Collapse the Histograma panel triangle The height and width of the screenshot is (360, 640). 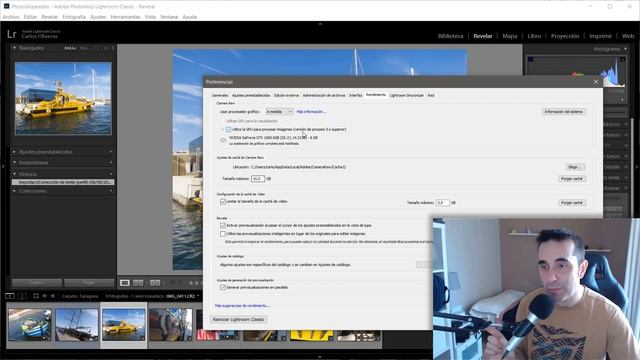(625, 49)
